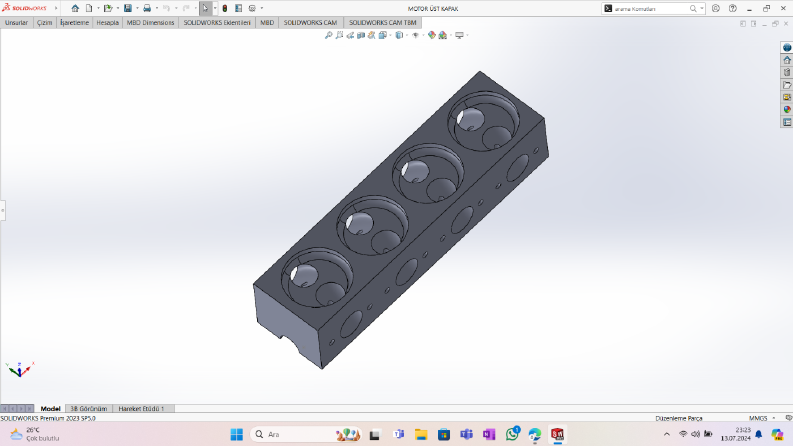The width and height of the screenshot is (793, 446).
Task: Switch to the MBD tab
Action: (x=267, y=23)
